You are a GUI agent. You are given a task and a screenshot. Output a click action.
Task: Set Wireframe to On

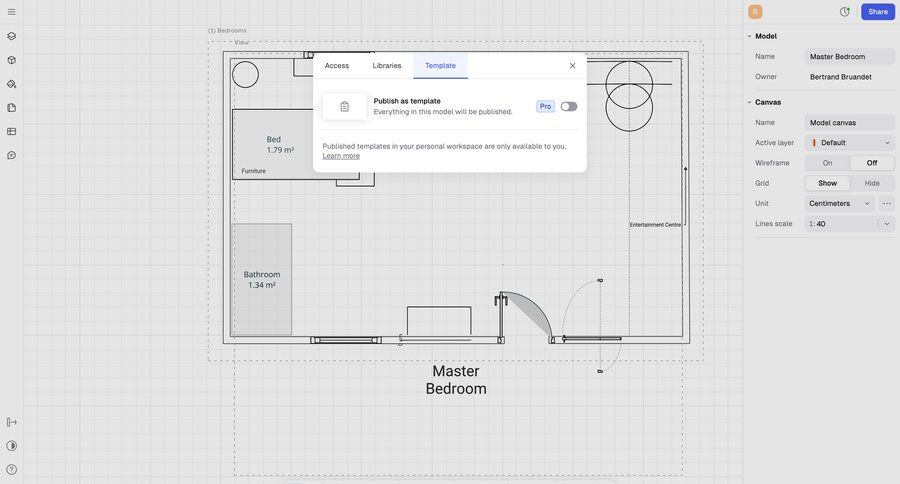[827, 163]
